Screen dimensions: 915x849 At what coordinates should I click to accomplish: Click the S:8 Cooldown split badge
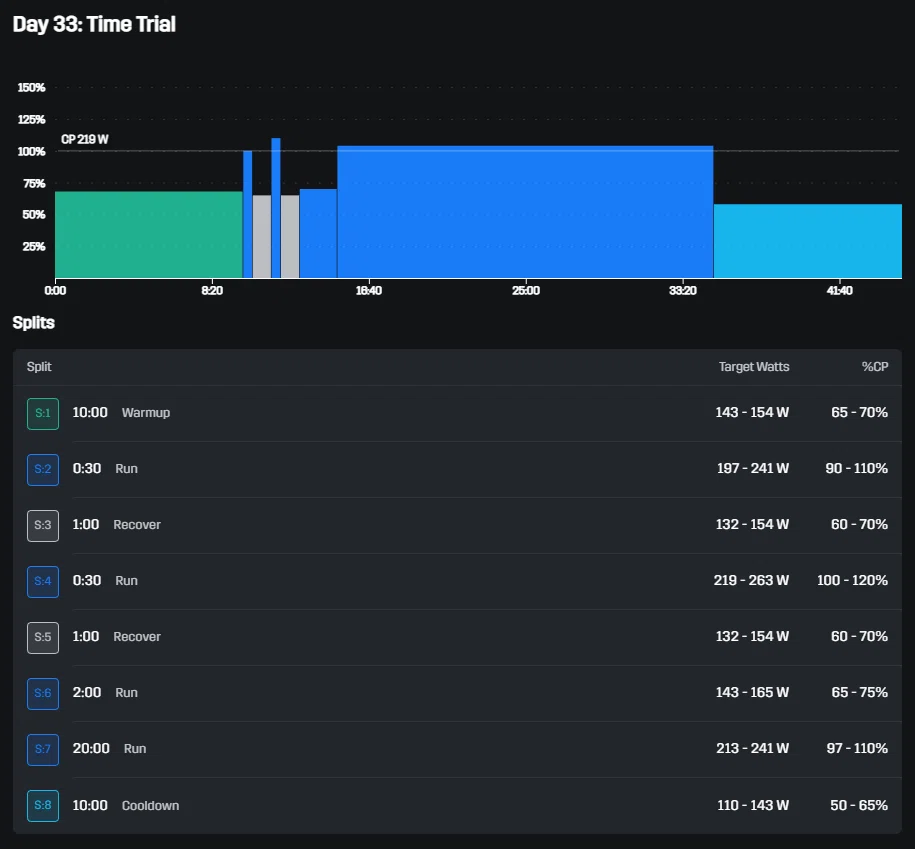(x=43, y=805)
